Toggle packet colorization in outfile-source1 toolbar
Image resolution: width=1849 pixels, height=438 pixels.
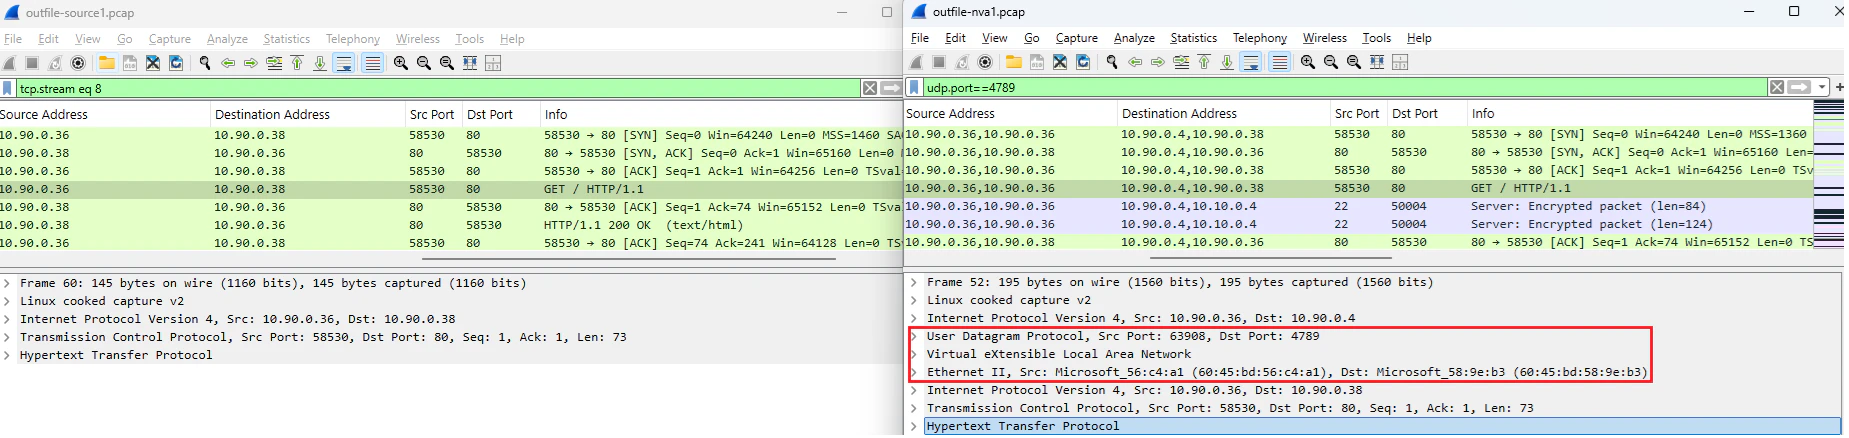point(372,63)
